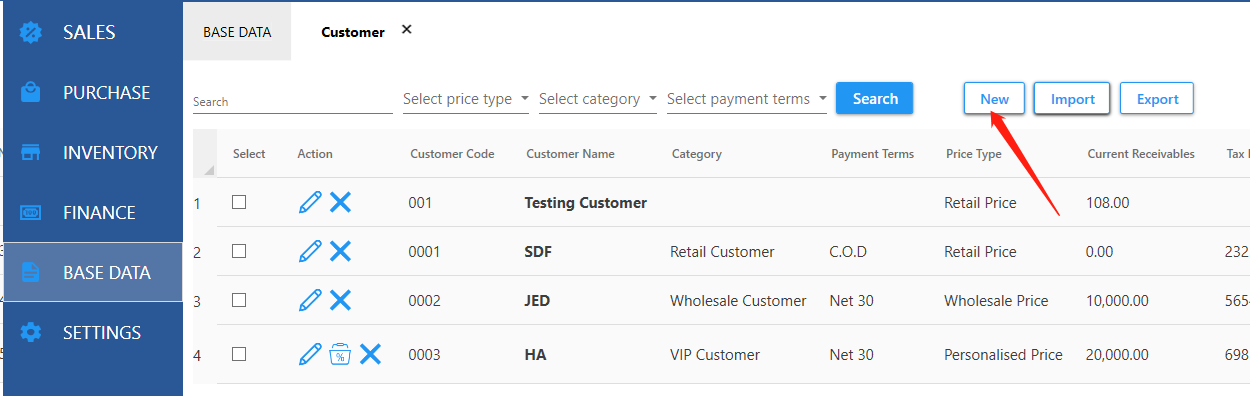Screen dimensions: 1250x396
Task: Close the Customer tab
Action: click(x=407, y=30)
